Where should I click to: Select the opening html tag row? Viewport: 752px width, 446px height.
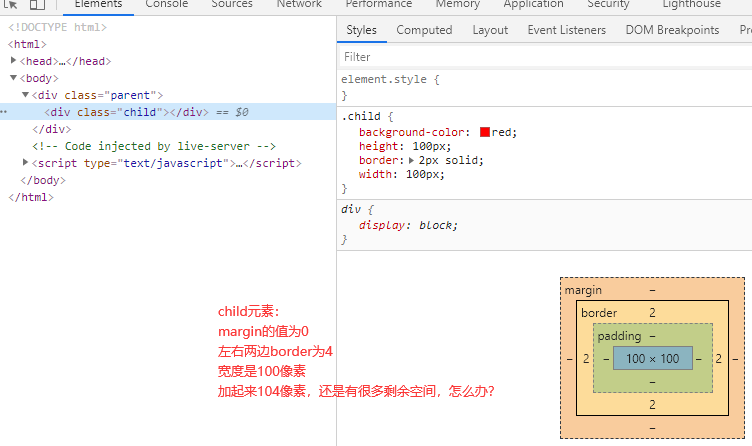pyautogui.click(x=27, y=44)
